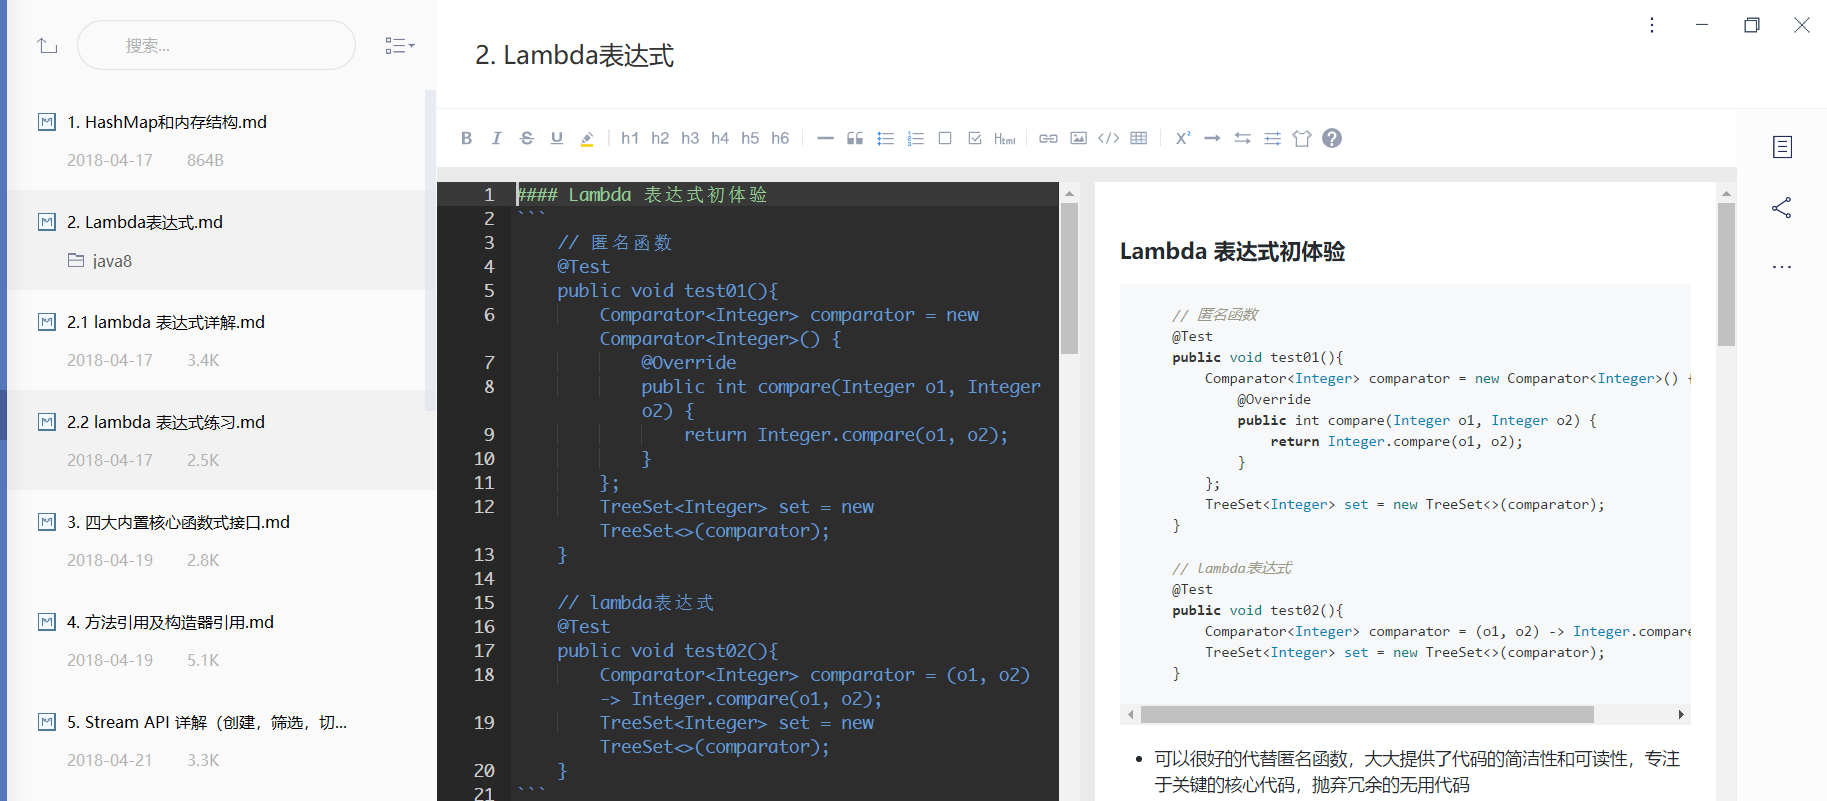The image size is (1827, 801).
Task: Click the preview code horizontal scrollbar
Action: tap(1367, 714)
